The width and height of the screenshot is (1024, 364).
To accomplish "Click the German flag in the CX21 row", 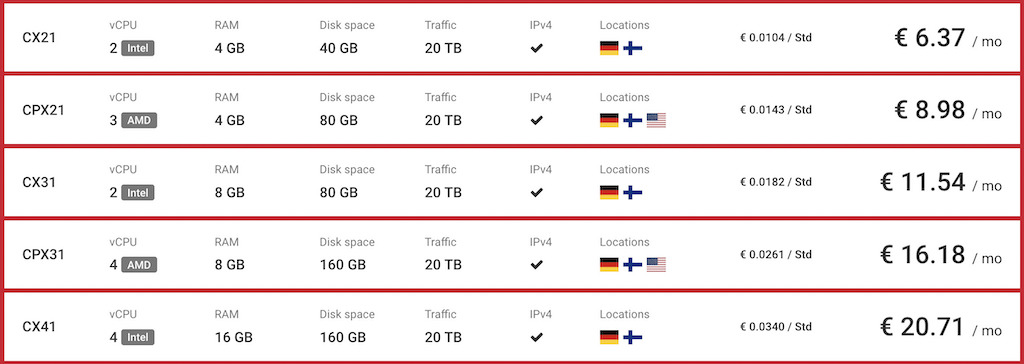I will click(x=609, y=48).
